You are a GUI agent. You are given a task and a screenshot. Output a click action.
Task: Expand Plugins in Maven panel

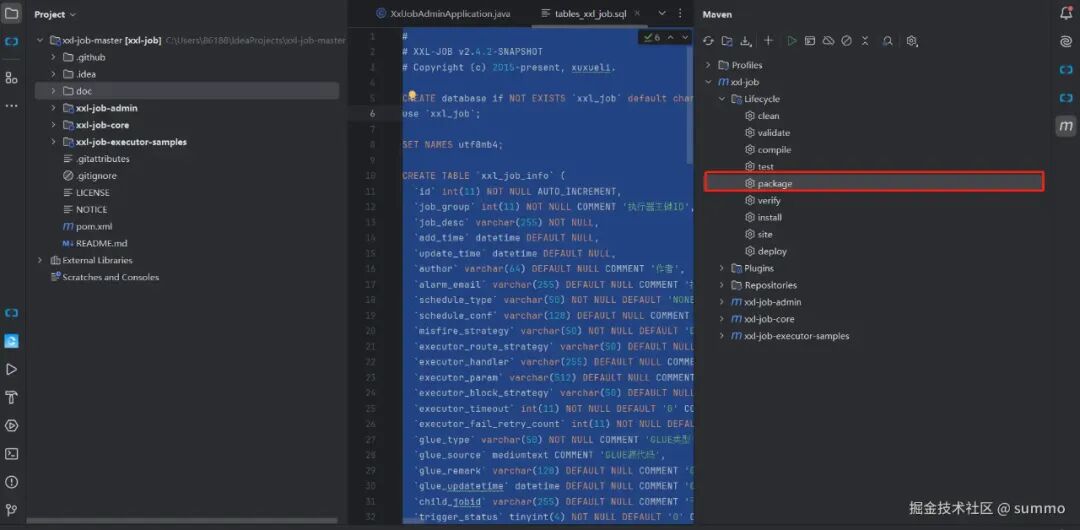(x=721, y=268)
